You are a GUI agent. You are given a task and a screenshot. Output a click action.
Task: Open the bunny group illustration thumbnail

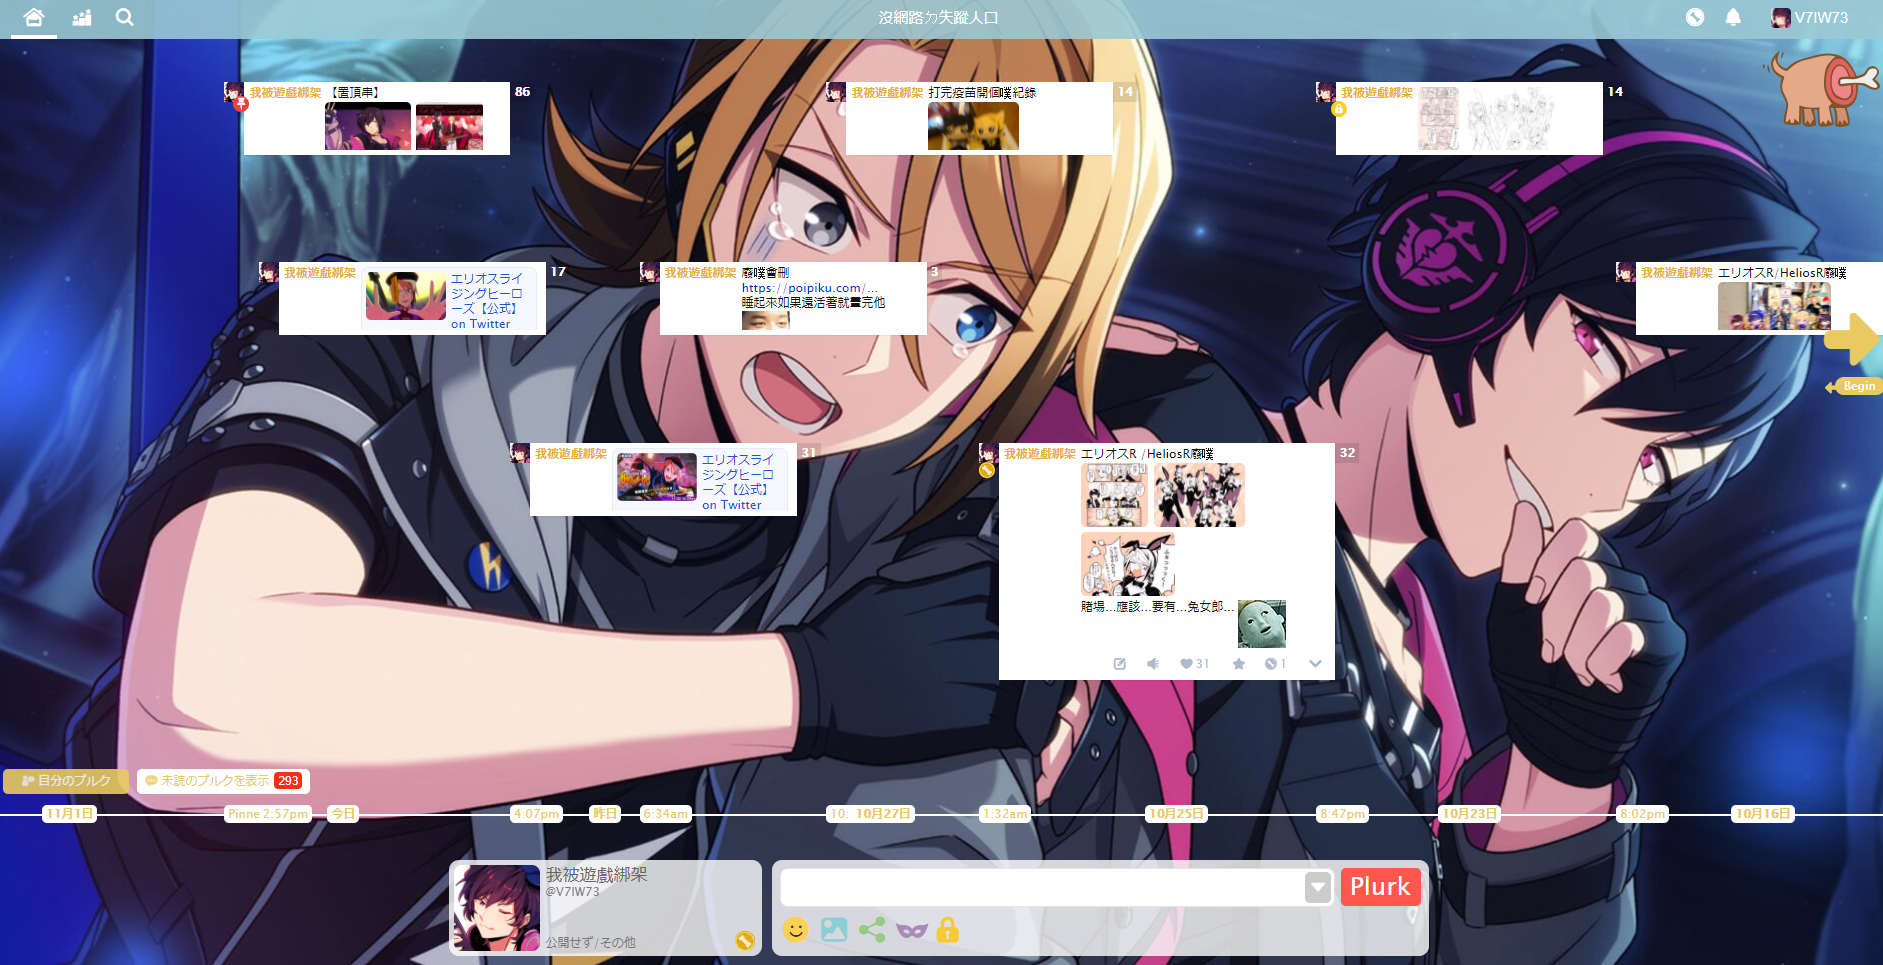click(x=1199, y=495)
